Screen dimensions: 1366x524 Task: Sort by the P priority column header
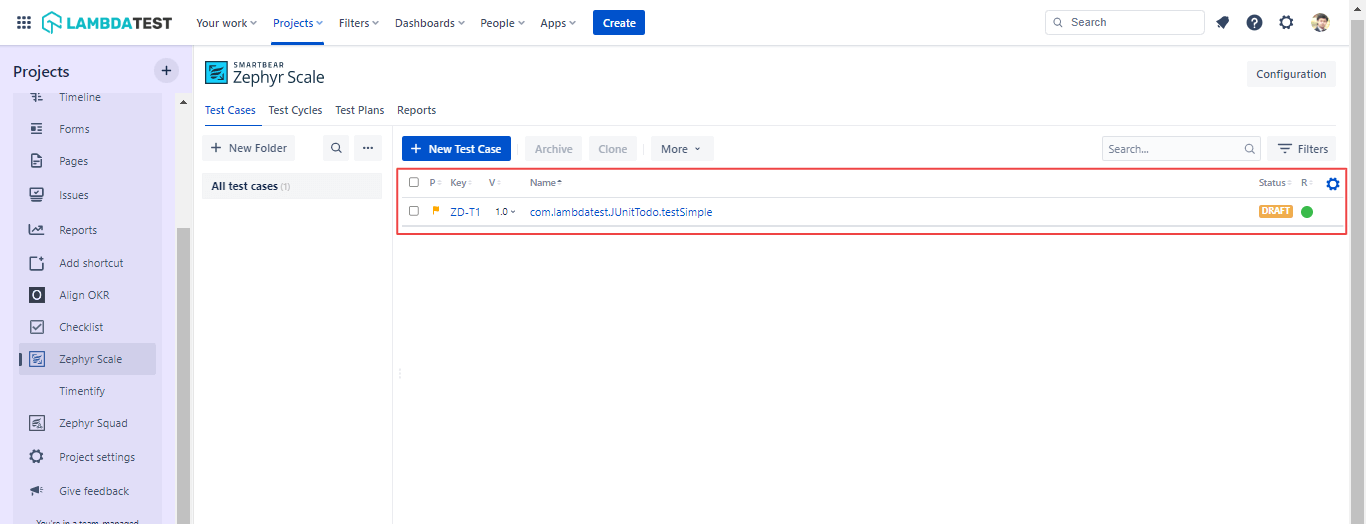[435, 182]
